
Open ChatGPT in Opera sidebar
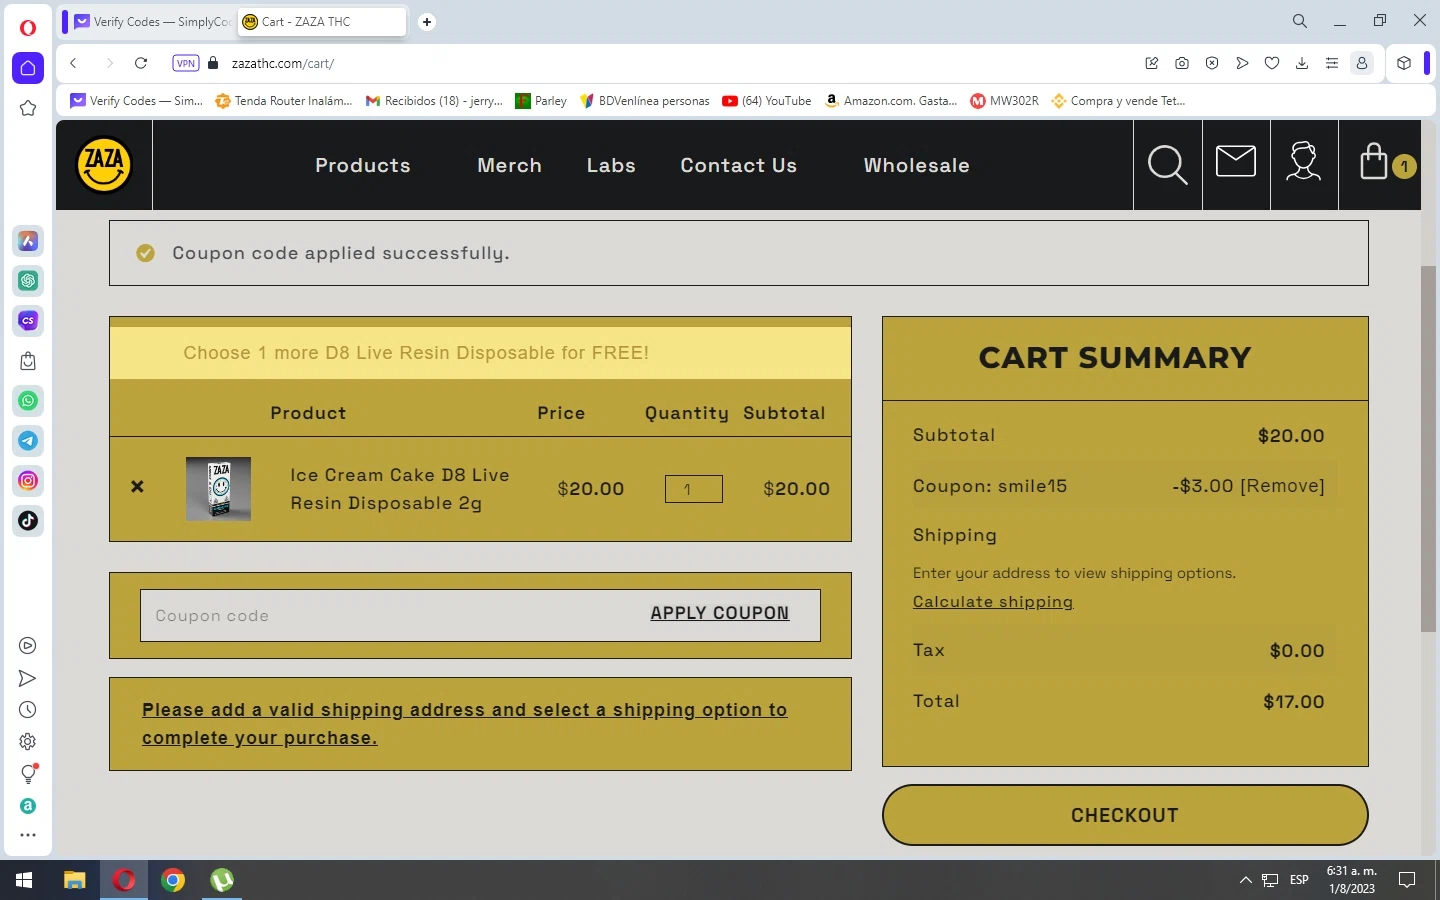pyautogui.click(x=28, y=281)
